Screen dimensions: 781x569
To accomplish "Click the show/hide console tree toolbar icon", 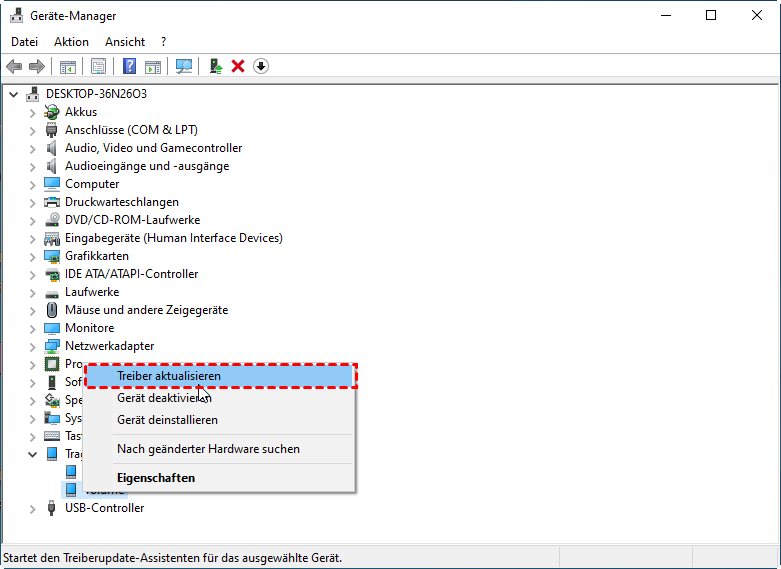I will (68, 66).
